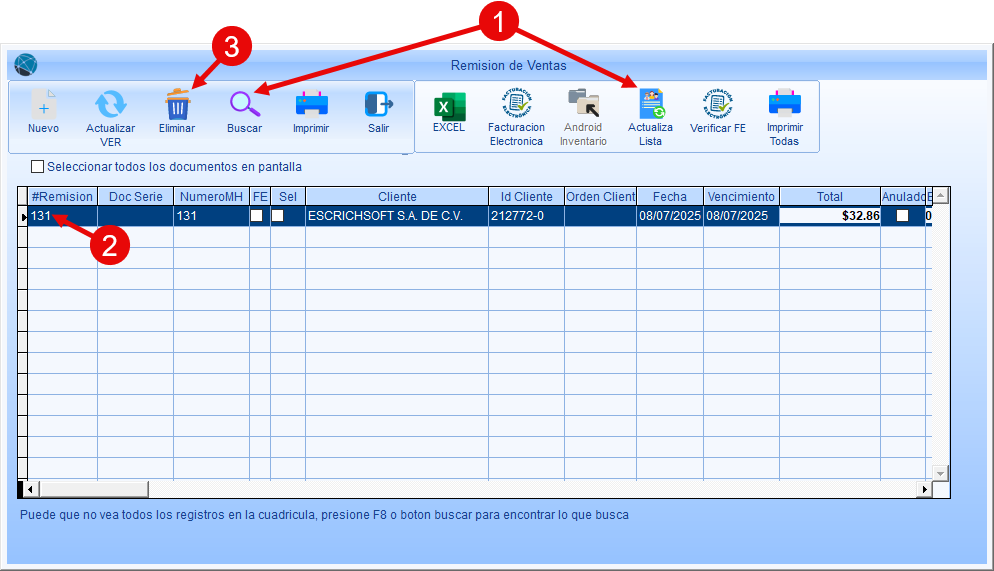Click the horizontal scrollbar right arrow
The height and width of the screenshot is (571, 994).
pyautogui.click(x=924, y=489)
